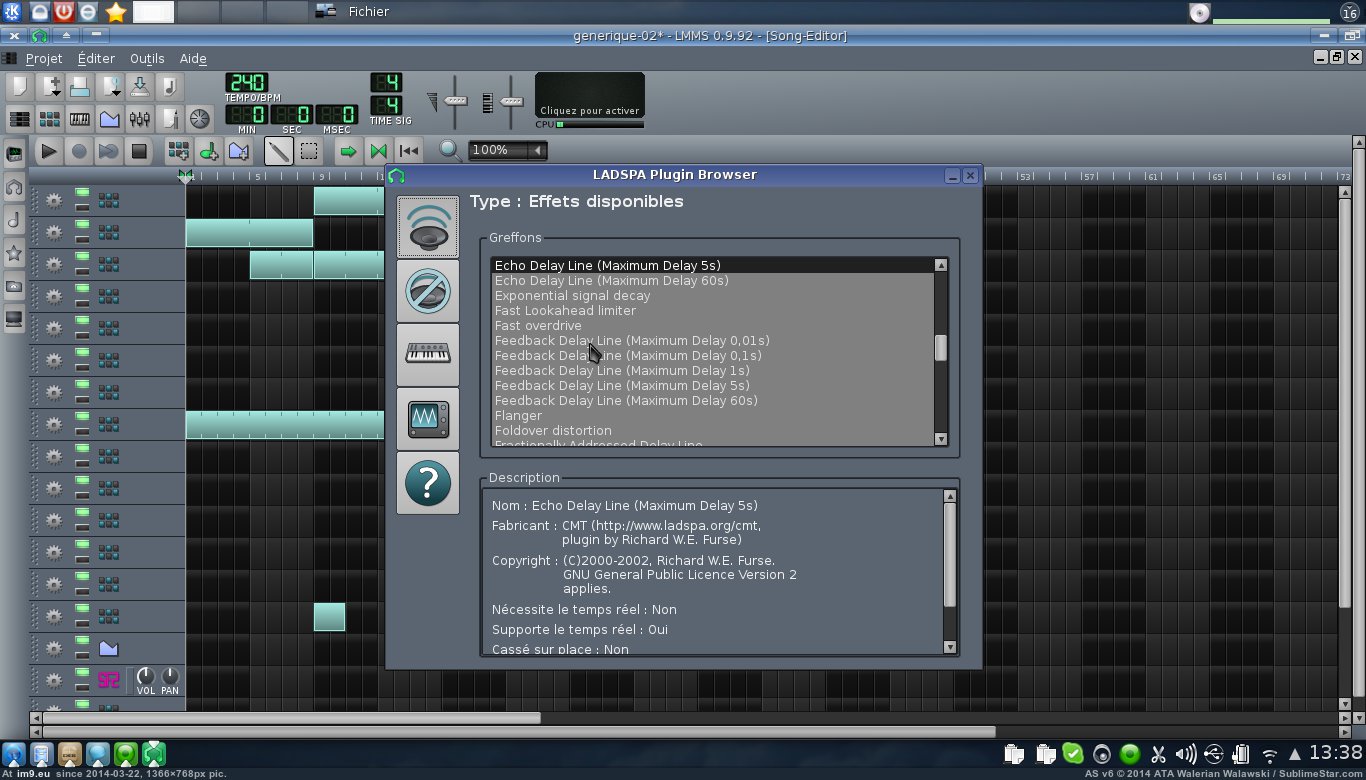Open My Computer sidebar with monitor icon
The image size is (1366, 780).
[14, 320]
